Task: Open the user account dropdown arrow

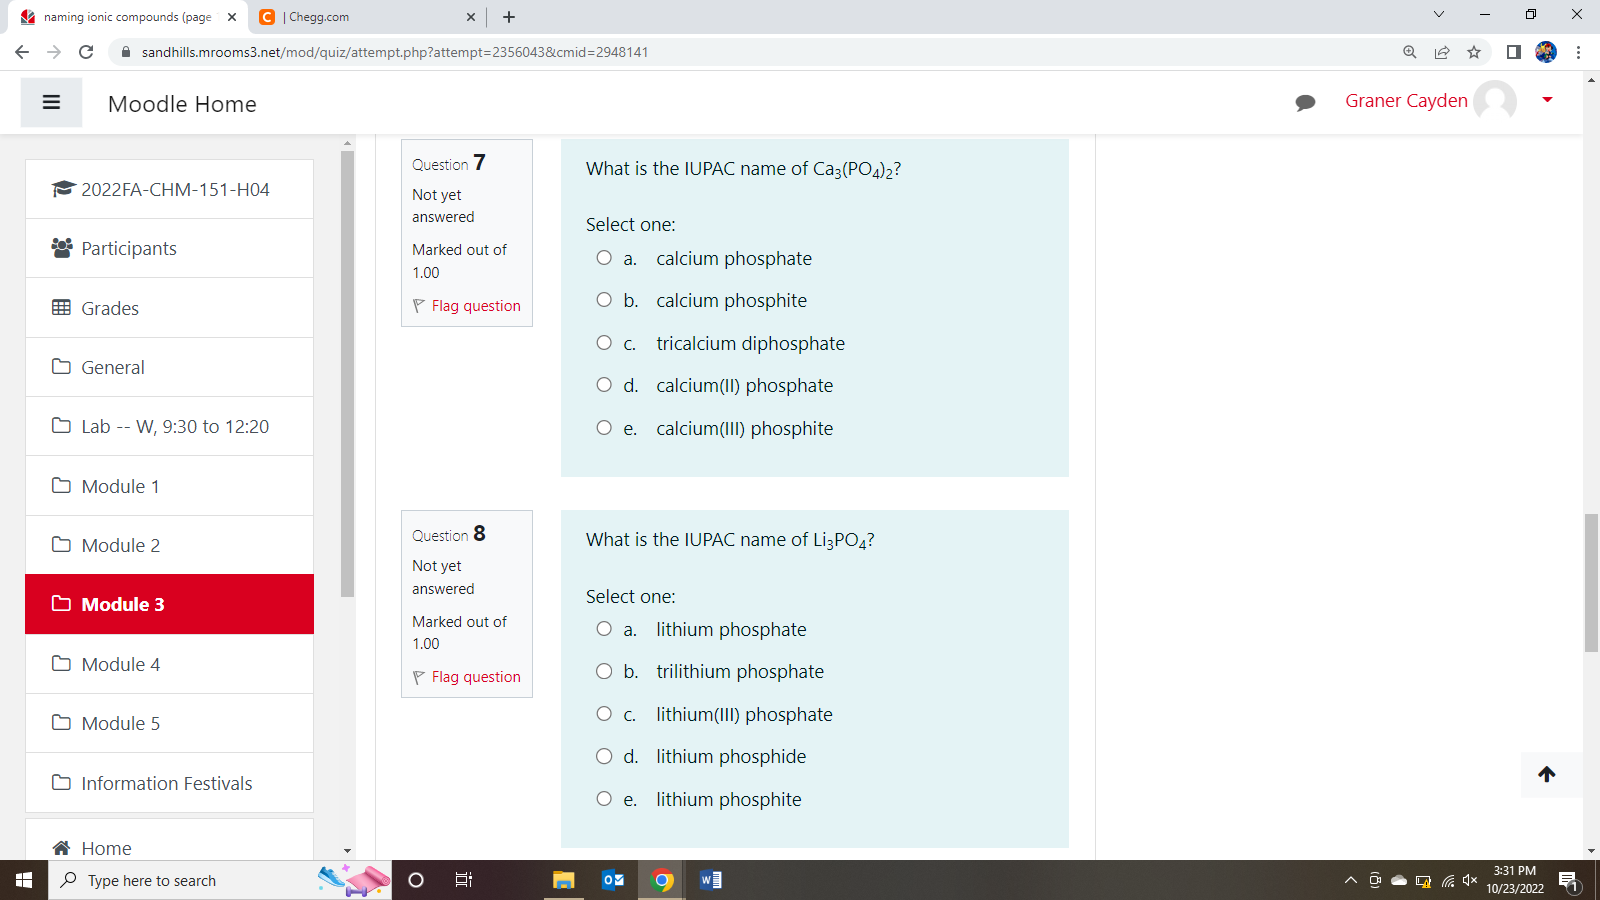Action: (x=1546, y=100)
